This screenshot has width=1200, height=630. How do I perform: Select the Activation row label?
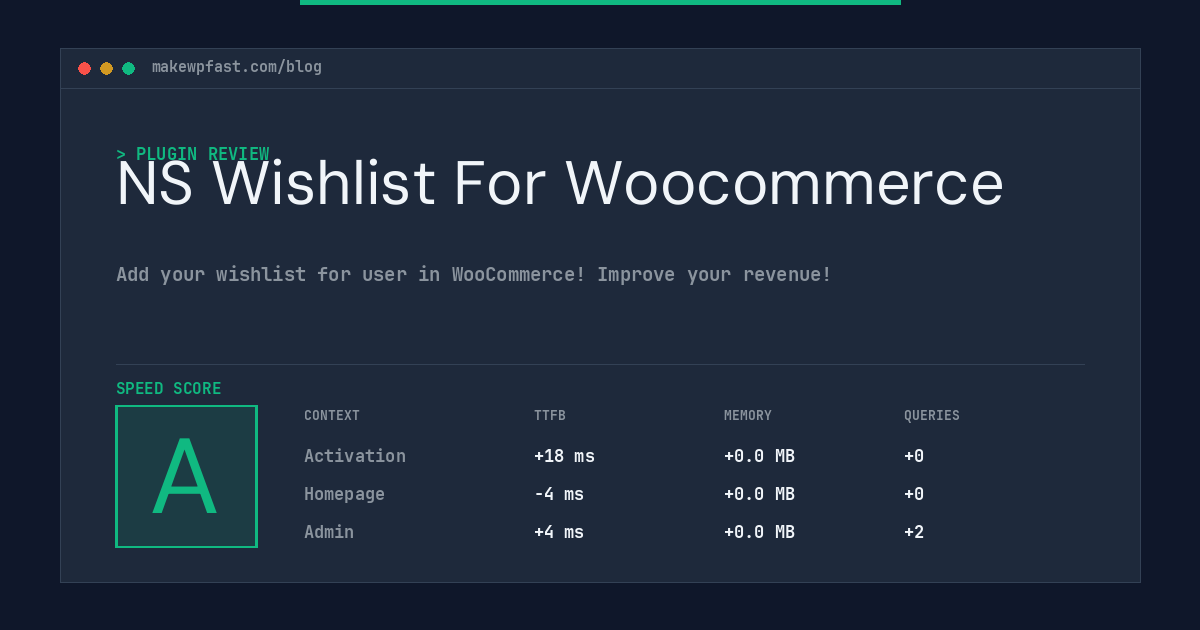[355, 456]
